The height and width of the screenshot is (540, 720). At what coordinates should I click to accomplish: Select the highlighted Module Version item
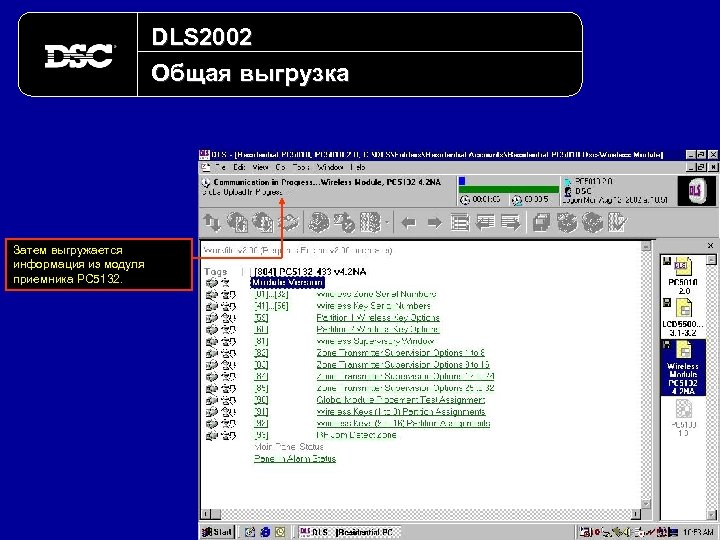tap(287, 282)
